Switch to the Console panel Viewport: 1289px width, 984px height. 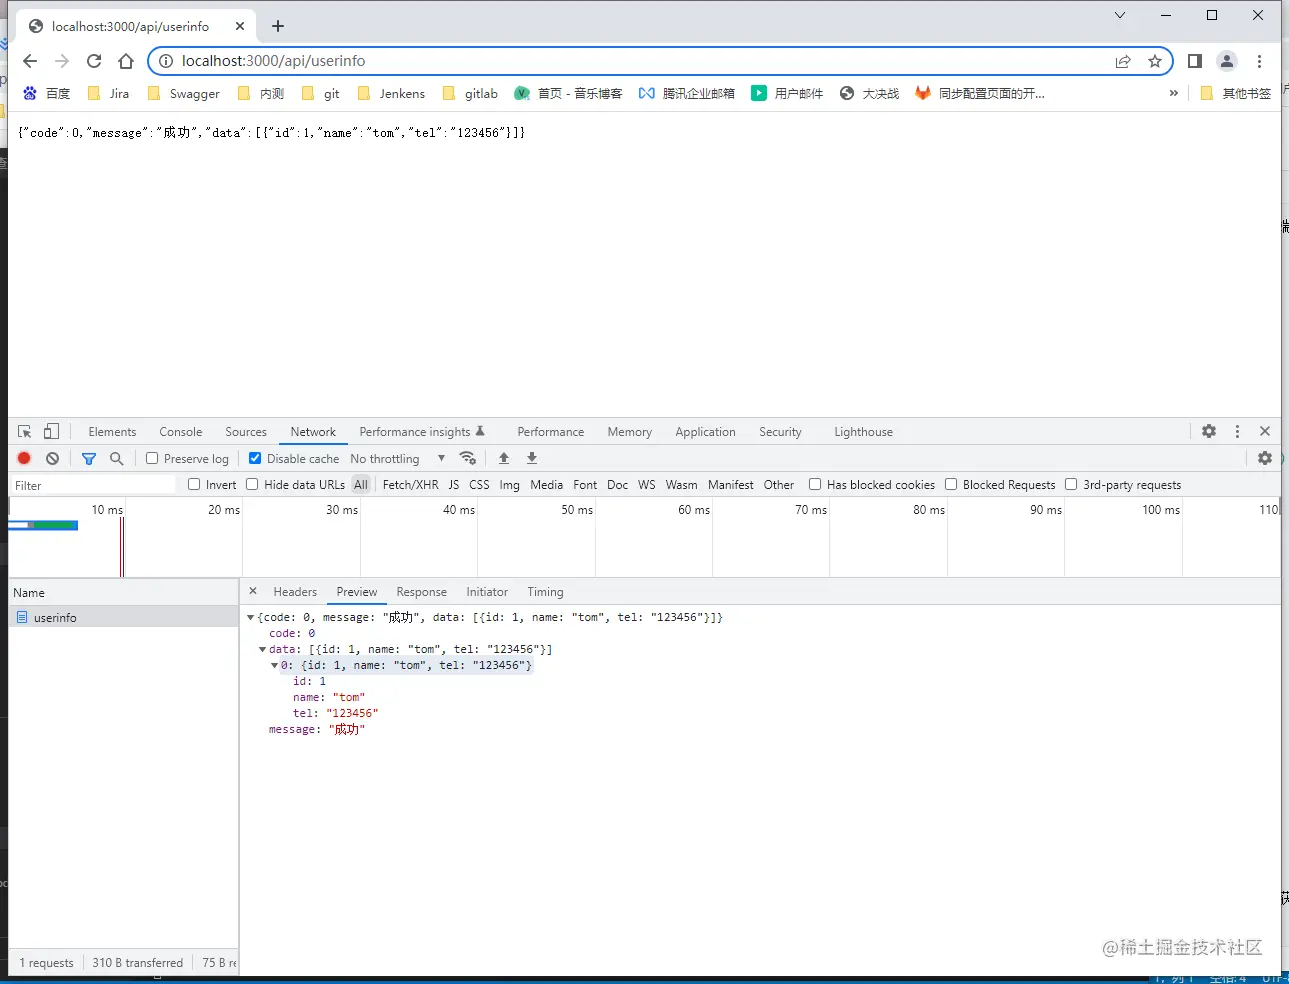181,432
